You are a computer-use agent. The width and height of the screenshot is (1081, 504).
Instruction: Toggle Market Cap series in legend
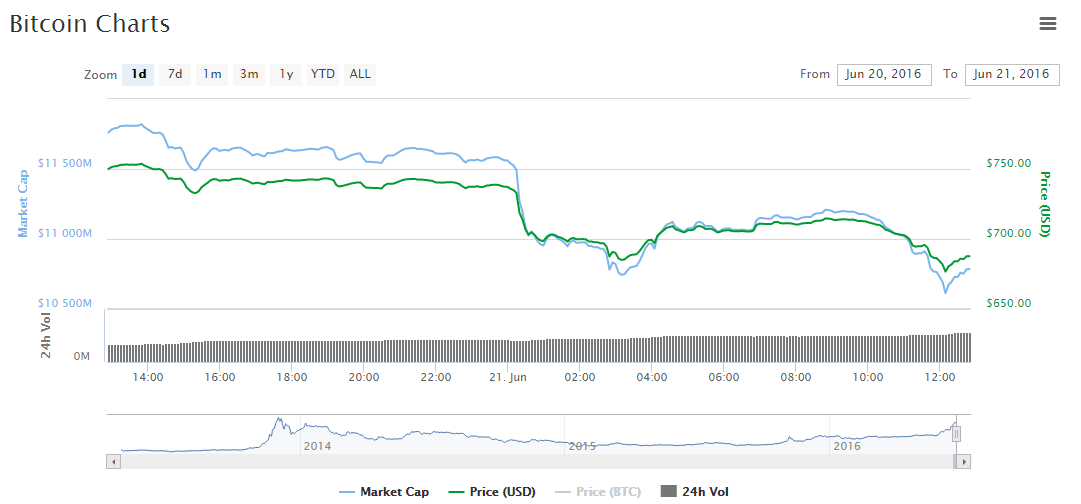pos(385,492)
